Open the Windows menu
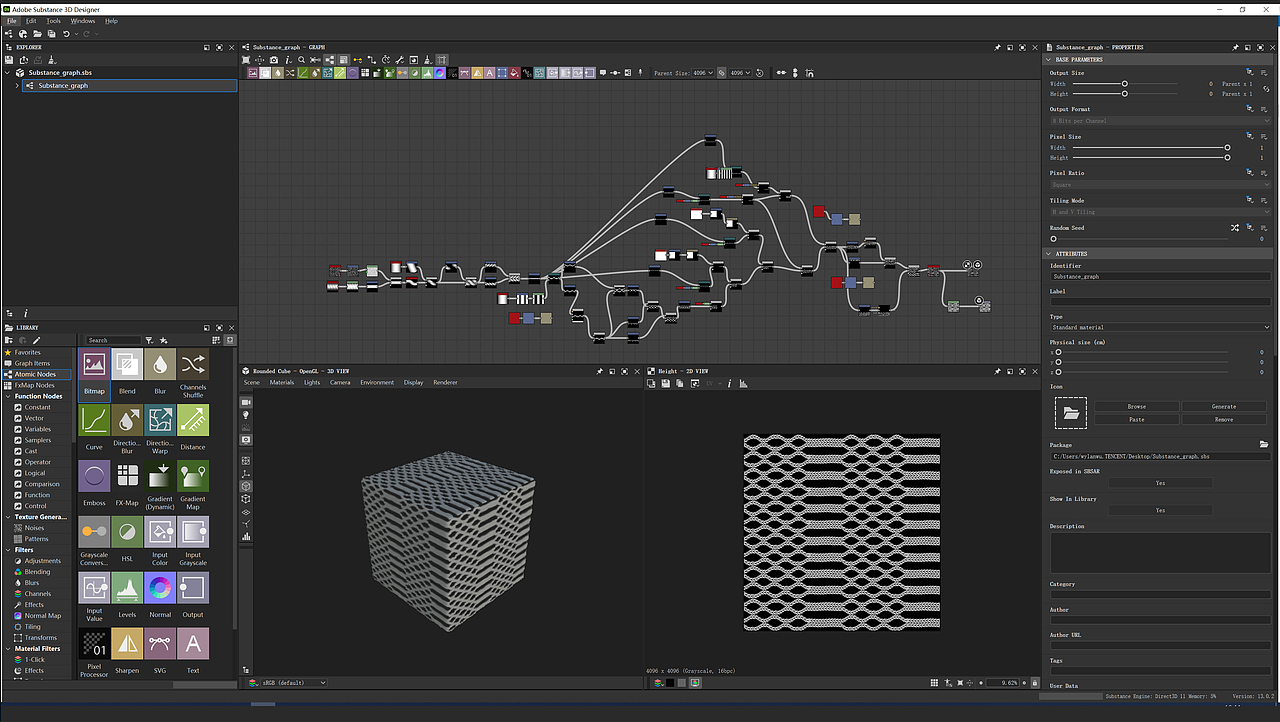 [83, 20]
